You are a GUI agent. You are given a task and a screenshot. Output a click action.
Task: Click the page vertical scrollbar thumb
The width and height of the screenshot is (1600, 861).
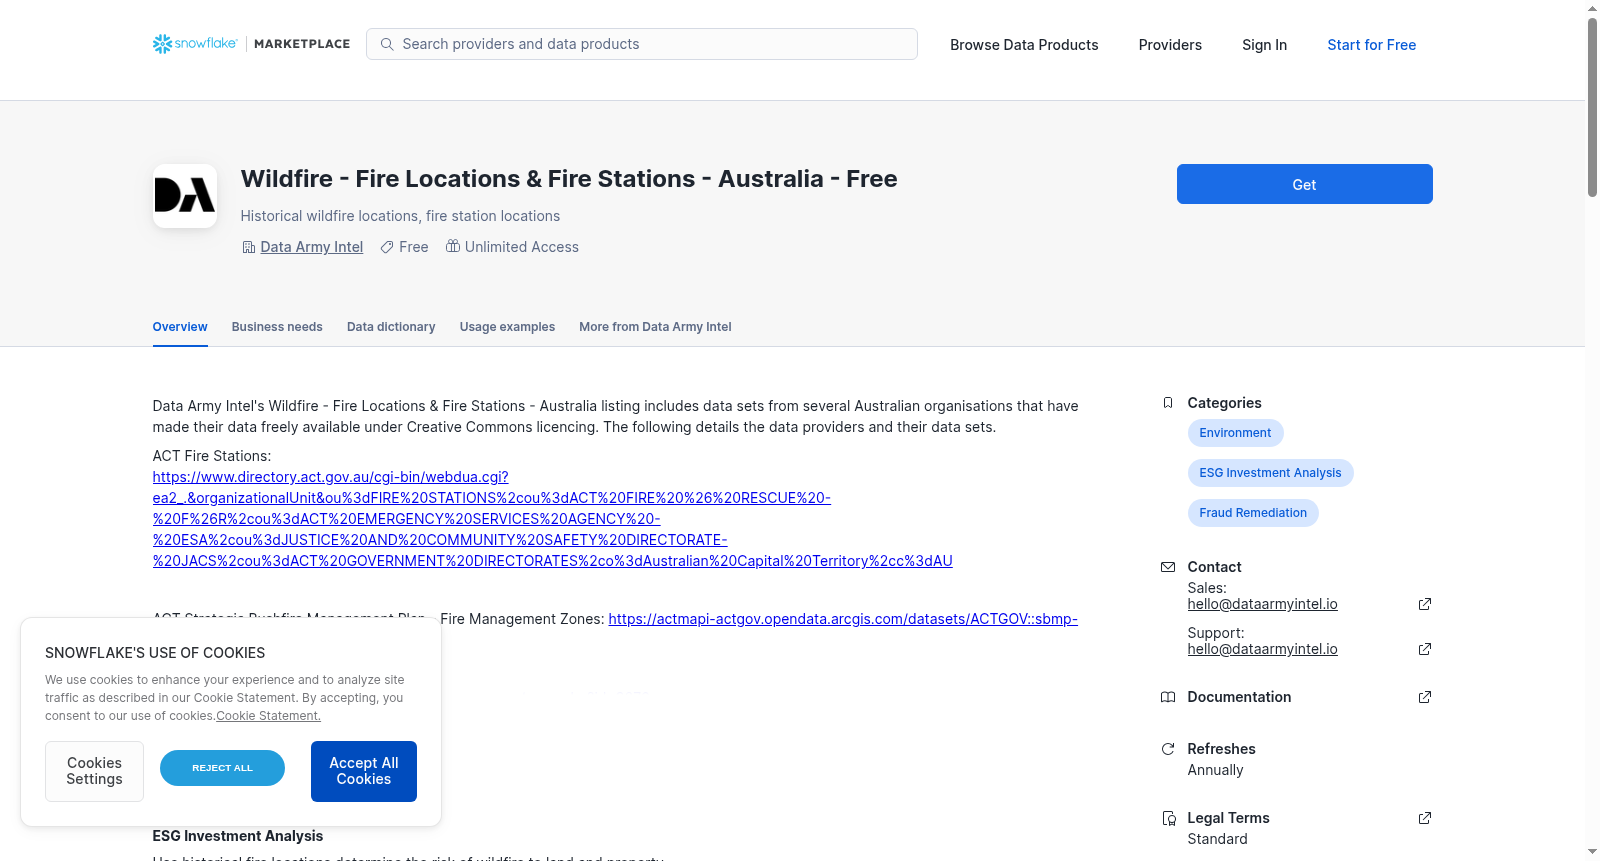[1592, 107]
